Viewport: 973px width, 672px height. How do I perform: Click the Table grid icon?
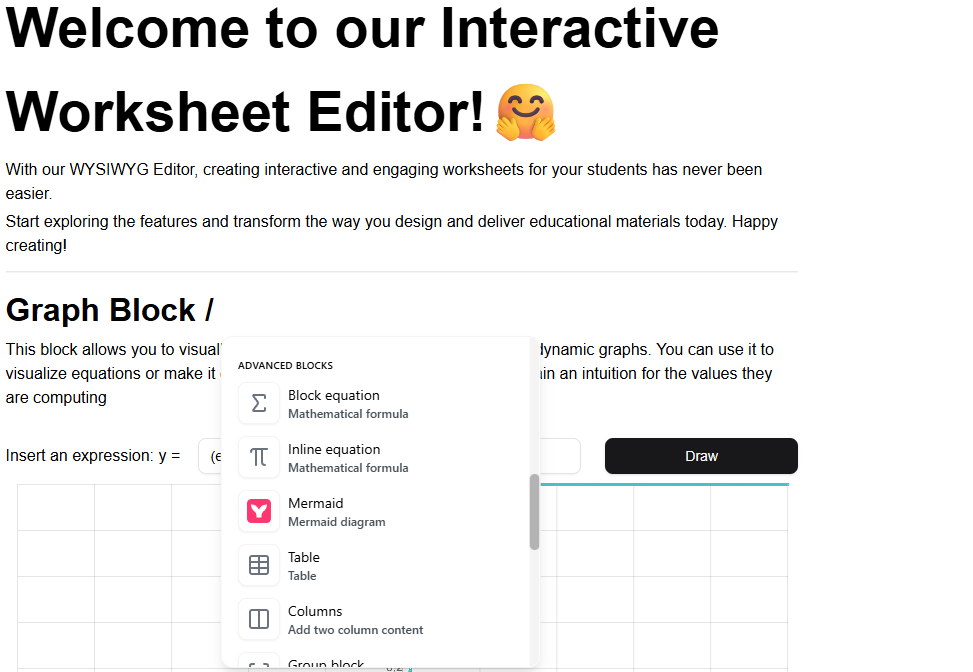[x=259, y=566]
